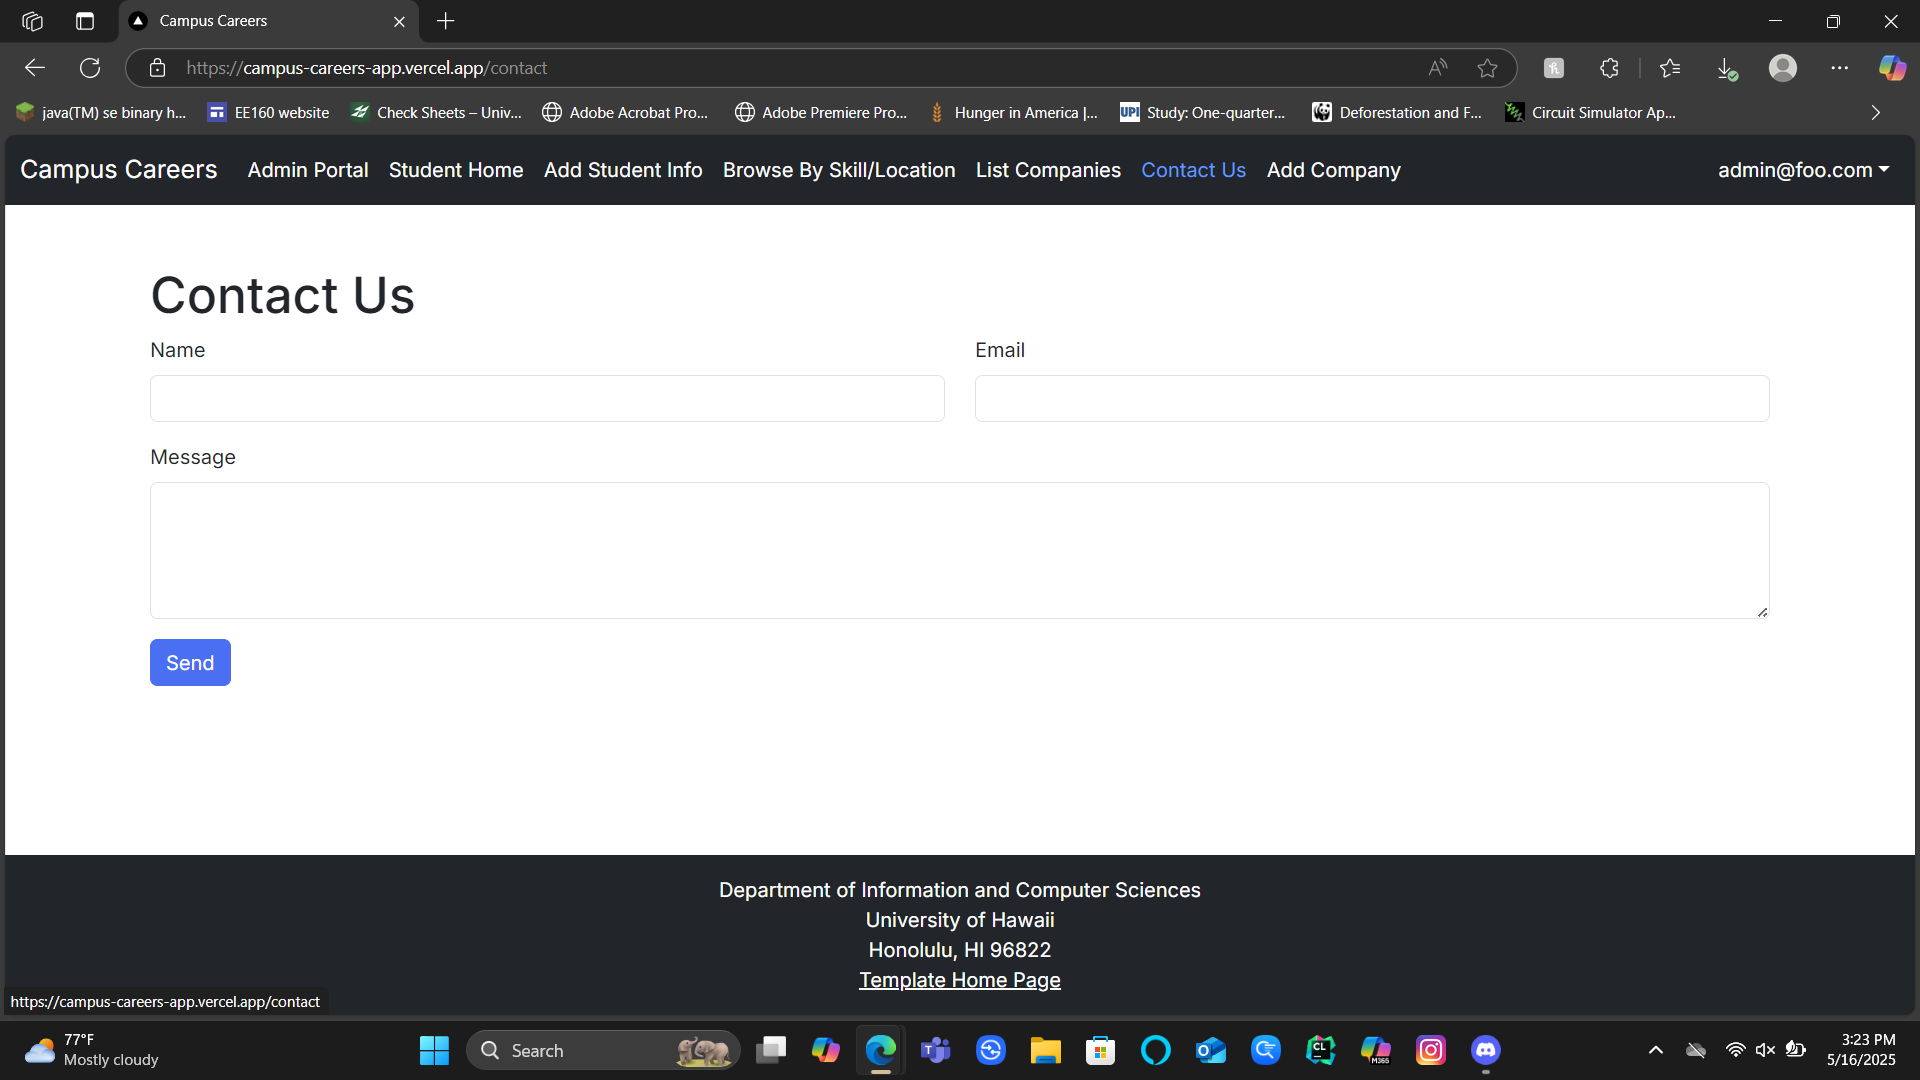The image size is (1920, 1080).
Task: Open the browser extensions puzzle icon
Action: [x=1609, y=68]
